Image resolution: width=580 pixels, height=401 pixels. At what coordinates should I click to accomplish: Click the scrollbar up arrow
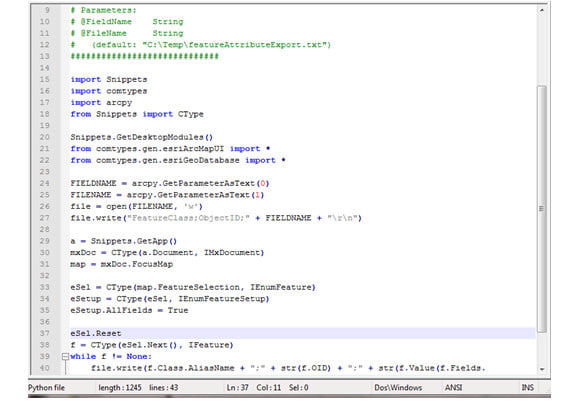(542, 10)
